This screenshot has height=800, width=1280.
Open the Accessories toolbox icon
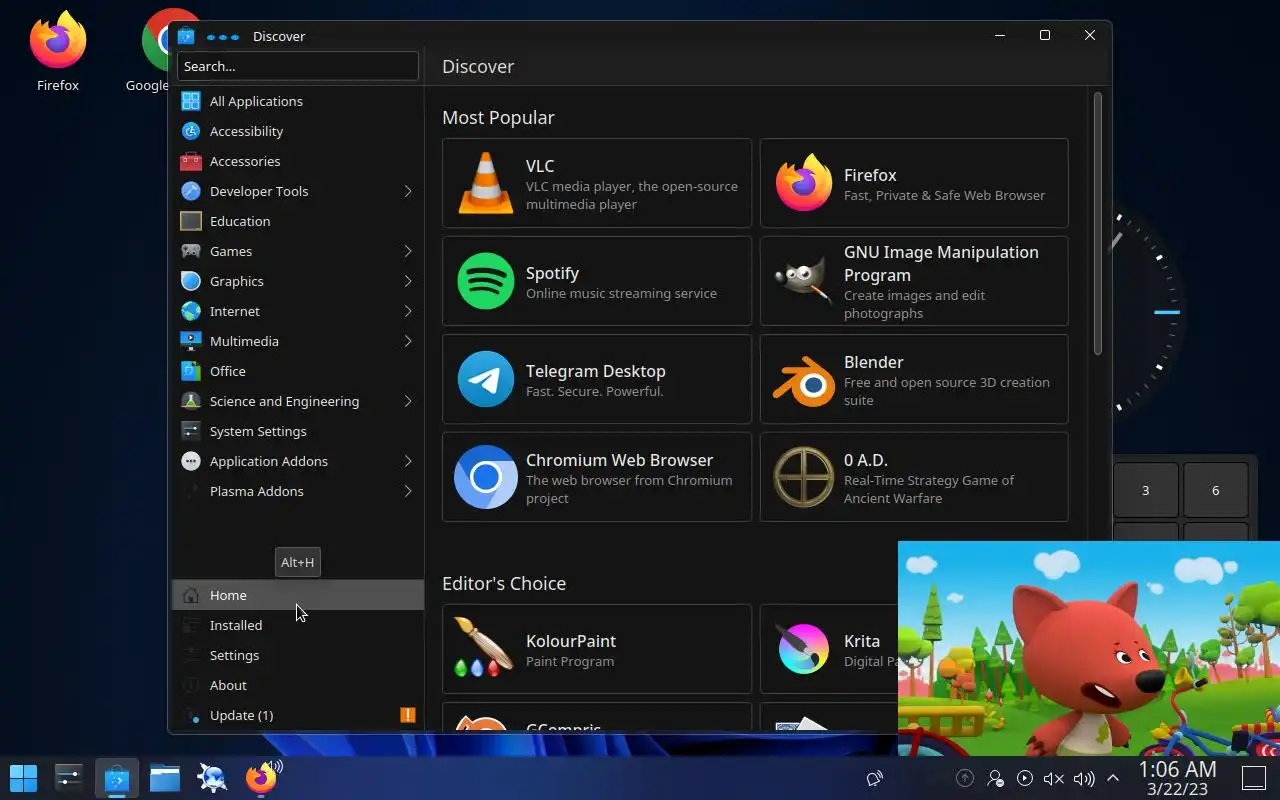pyautogui.click(x=190, y=161)
